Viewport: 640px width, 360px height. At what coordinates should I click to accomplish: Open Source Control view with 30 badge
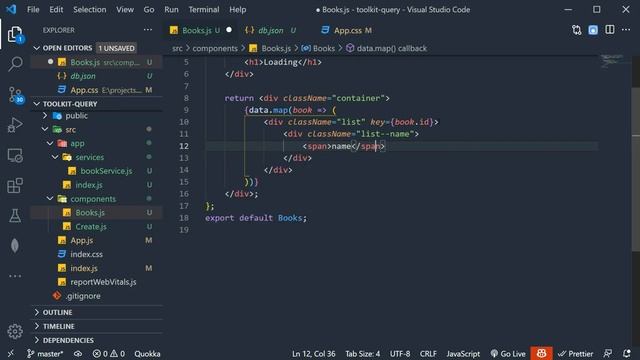[x=15, y=95]
